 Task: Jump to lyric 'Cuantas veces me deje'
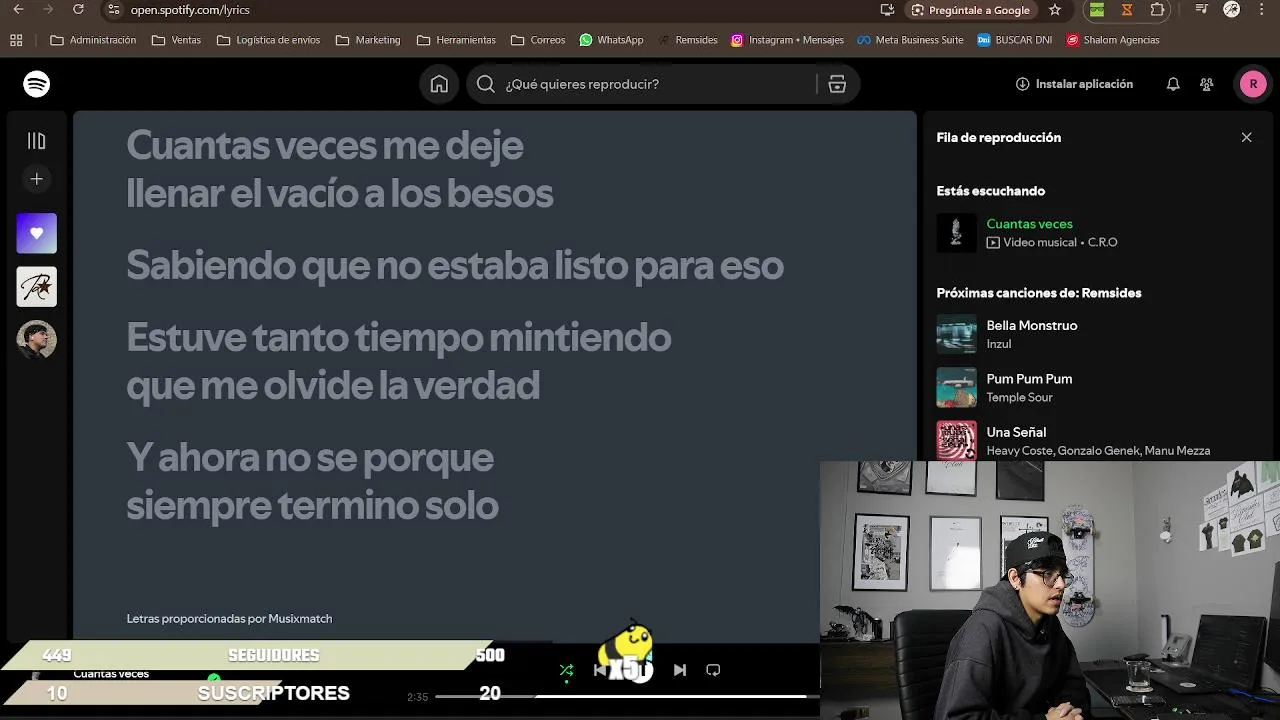point(325,146)
